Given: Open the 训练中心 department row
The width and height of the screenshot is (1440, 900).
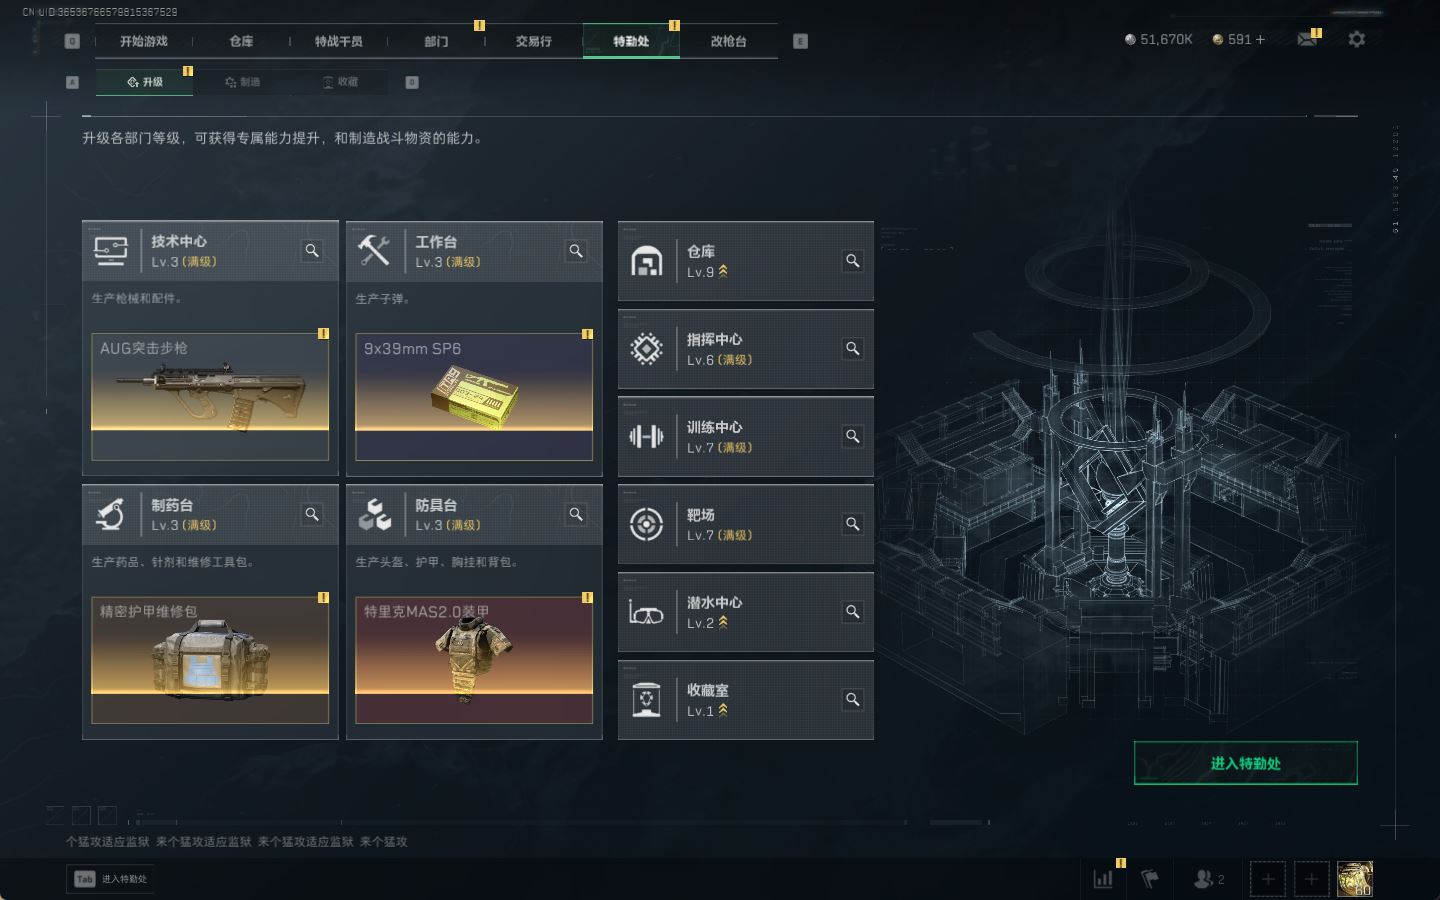Looking at the screenshot, I should 746,437.
